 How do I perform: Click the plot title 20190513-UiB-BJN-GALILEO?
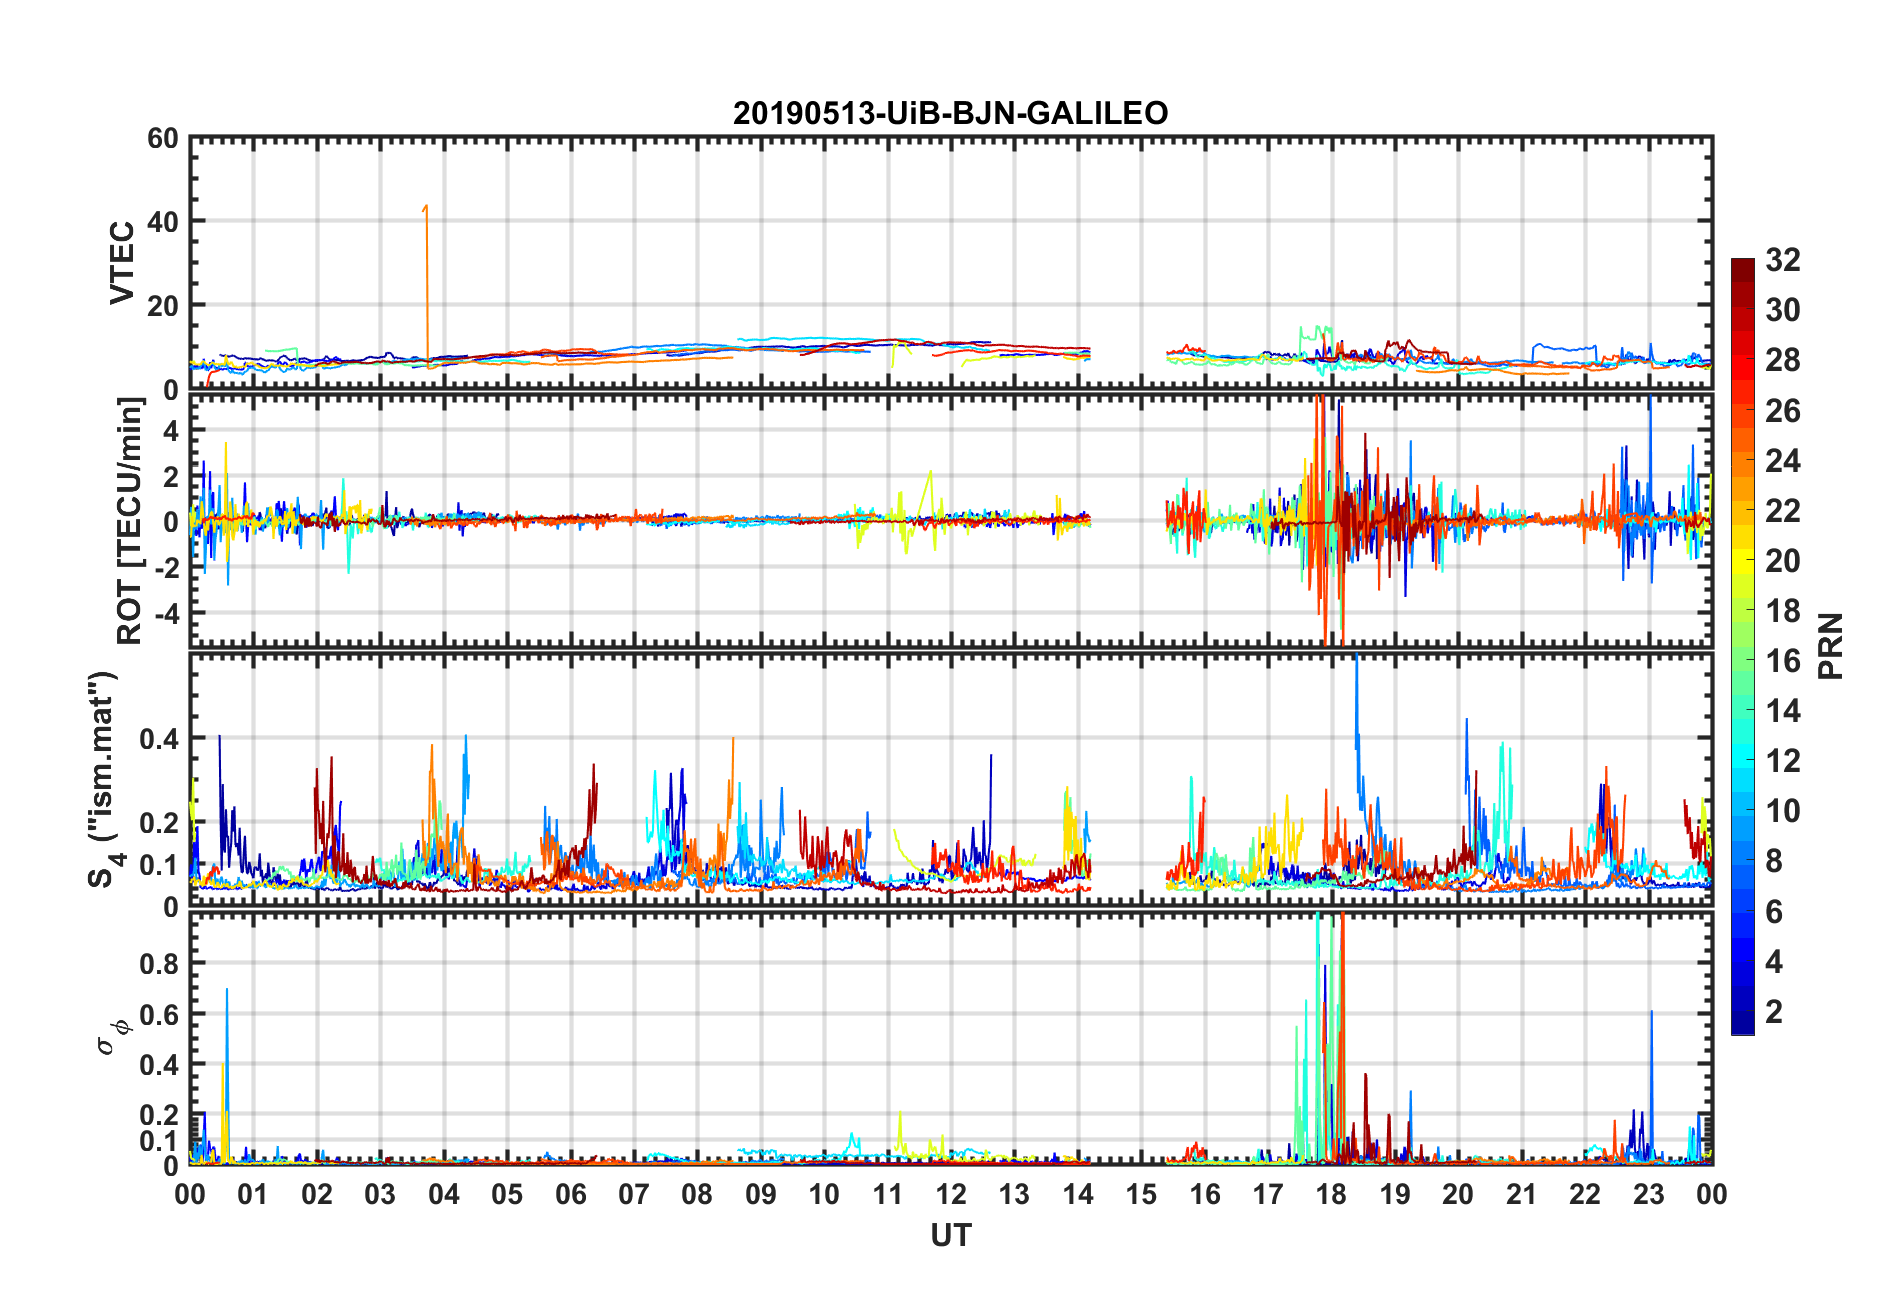coord(950,113)
